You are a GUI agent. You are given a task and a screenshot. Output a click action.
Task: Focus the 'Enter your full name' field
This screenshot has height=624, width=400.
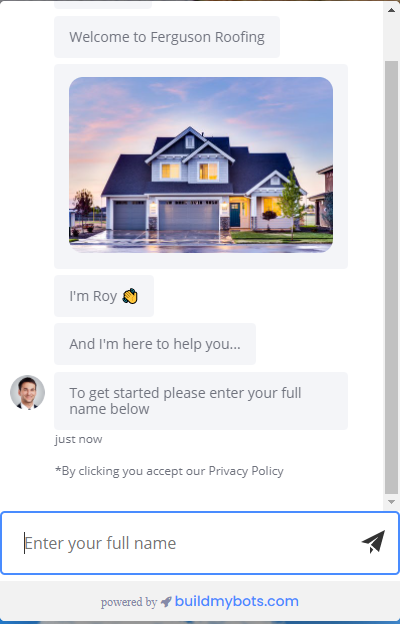[200, 543]
